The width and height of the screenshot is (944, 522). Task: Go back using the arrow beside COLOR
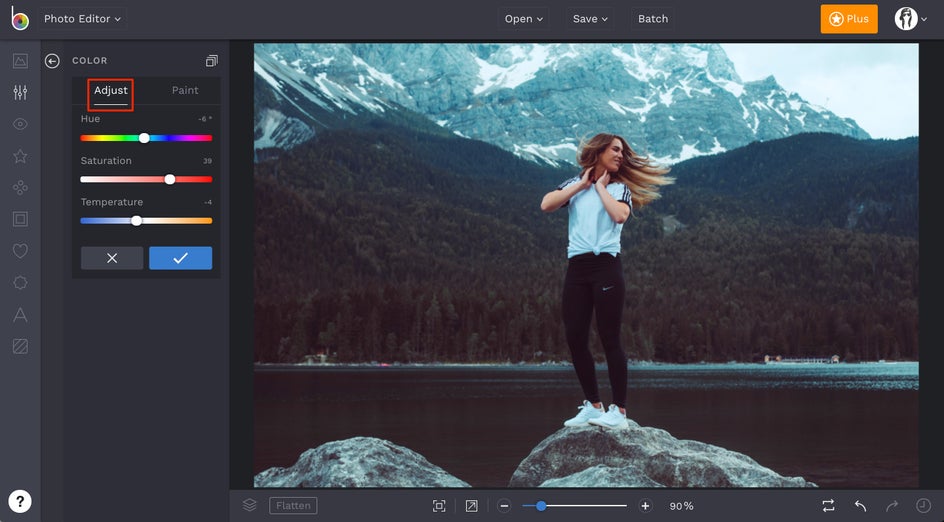[x=52, y=61]
